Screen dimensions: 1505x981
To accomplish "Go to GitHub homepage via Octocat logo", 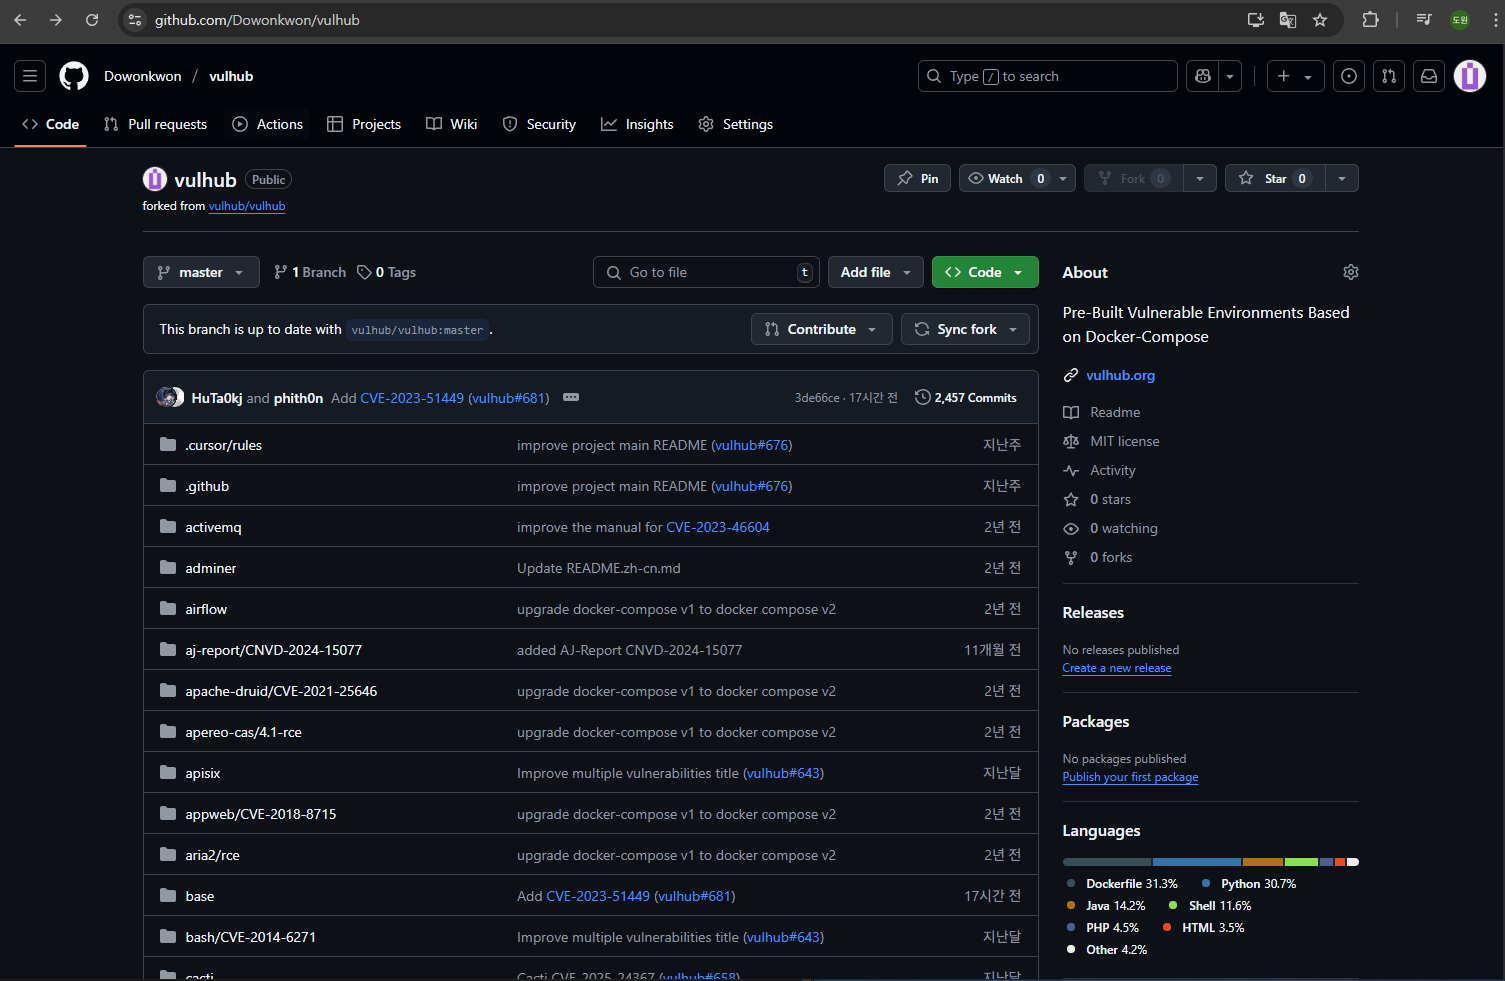I will tap(74, 76).
